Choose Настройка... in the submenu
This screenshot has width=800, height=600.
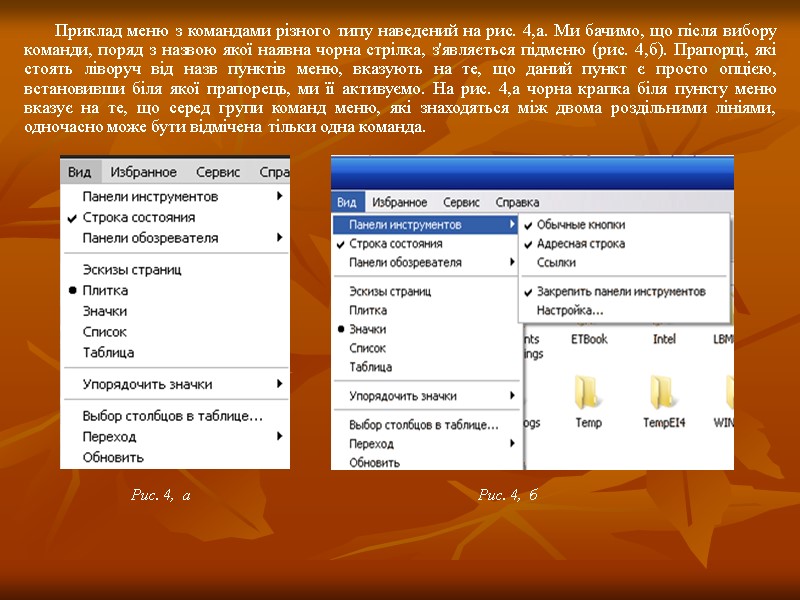click(x=569, y=310)
